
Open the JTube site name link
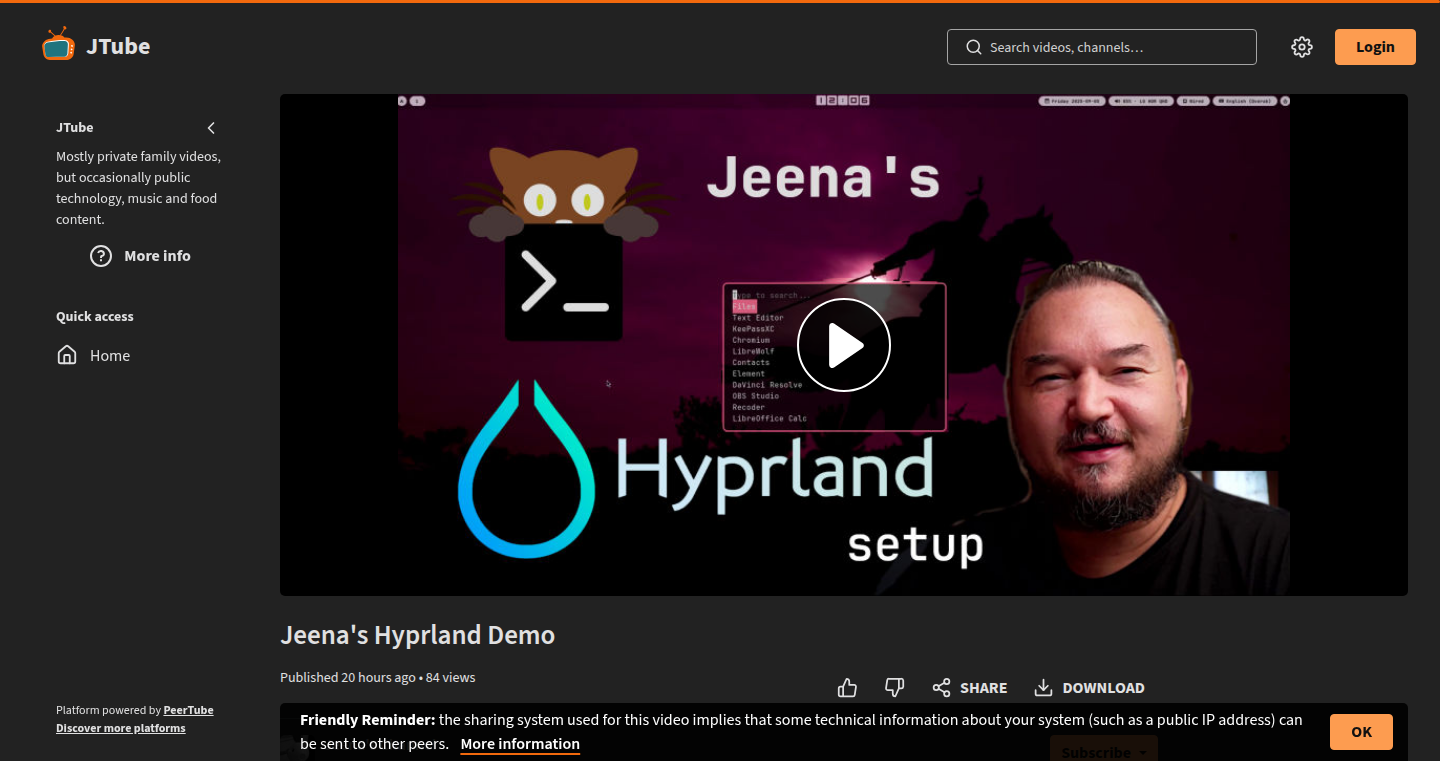118,46
